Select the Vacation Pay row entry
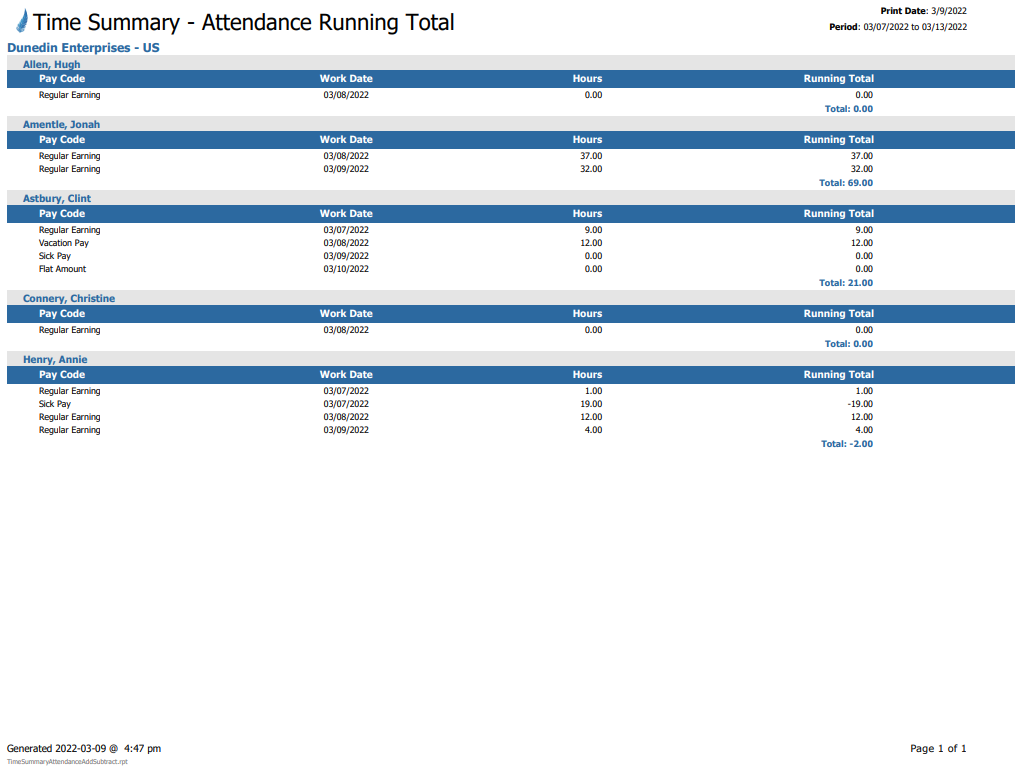The width and height of the screenshot is (1022, 778). click(x=64, y=243)
